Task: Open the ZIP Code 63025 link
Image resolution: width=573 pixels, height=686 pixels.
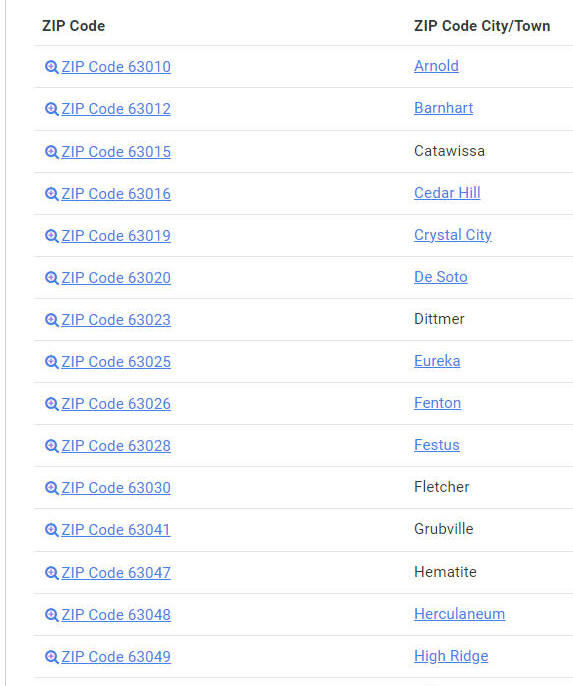Action: [x=116, y=362]
